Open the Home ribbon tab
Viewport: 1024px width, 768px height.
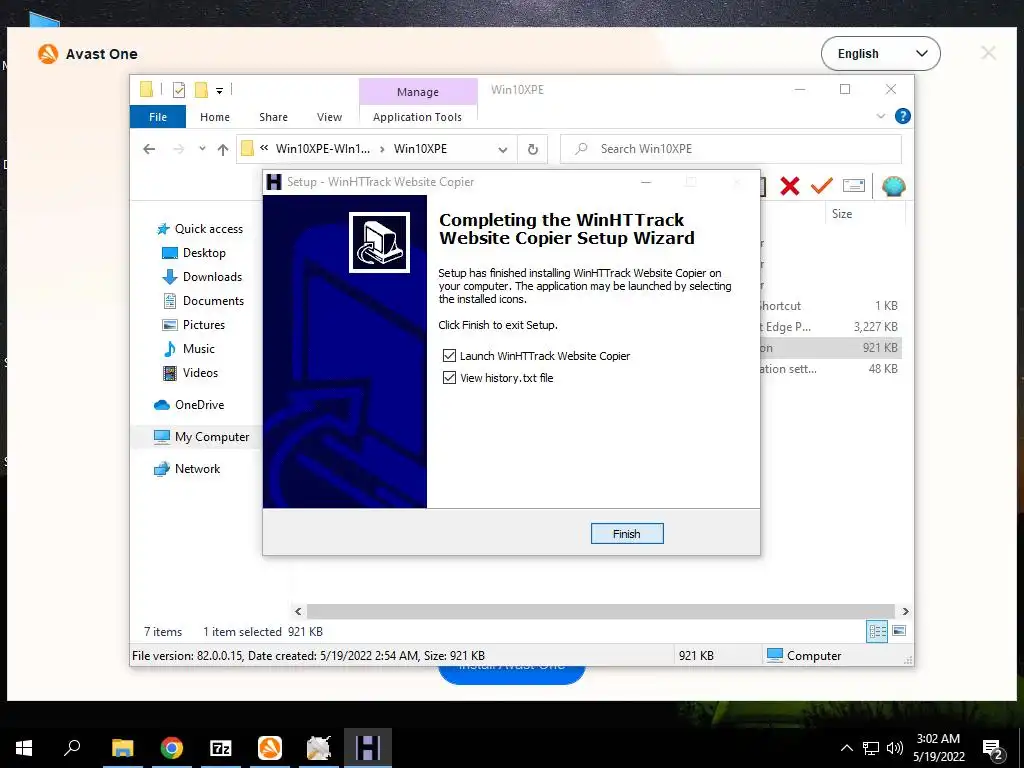click(x=215, y=117)
